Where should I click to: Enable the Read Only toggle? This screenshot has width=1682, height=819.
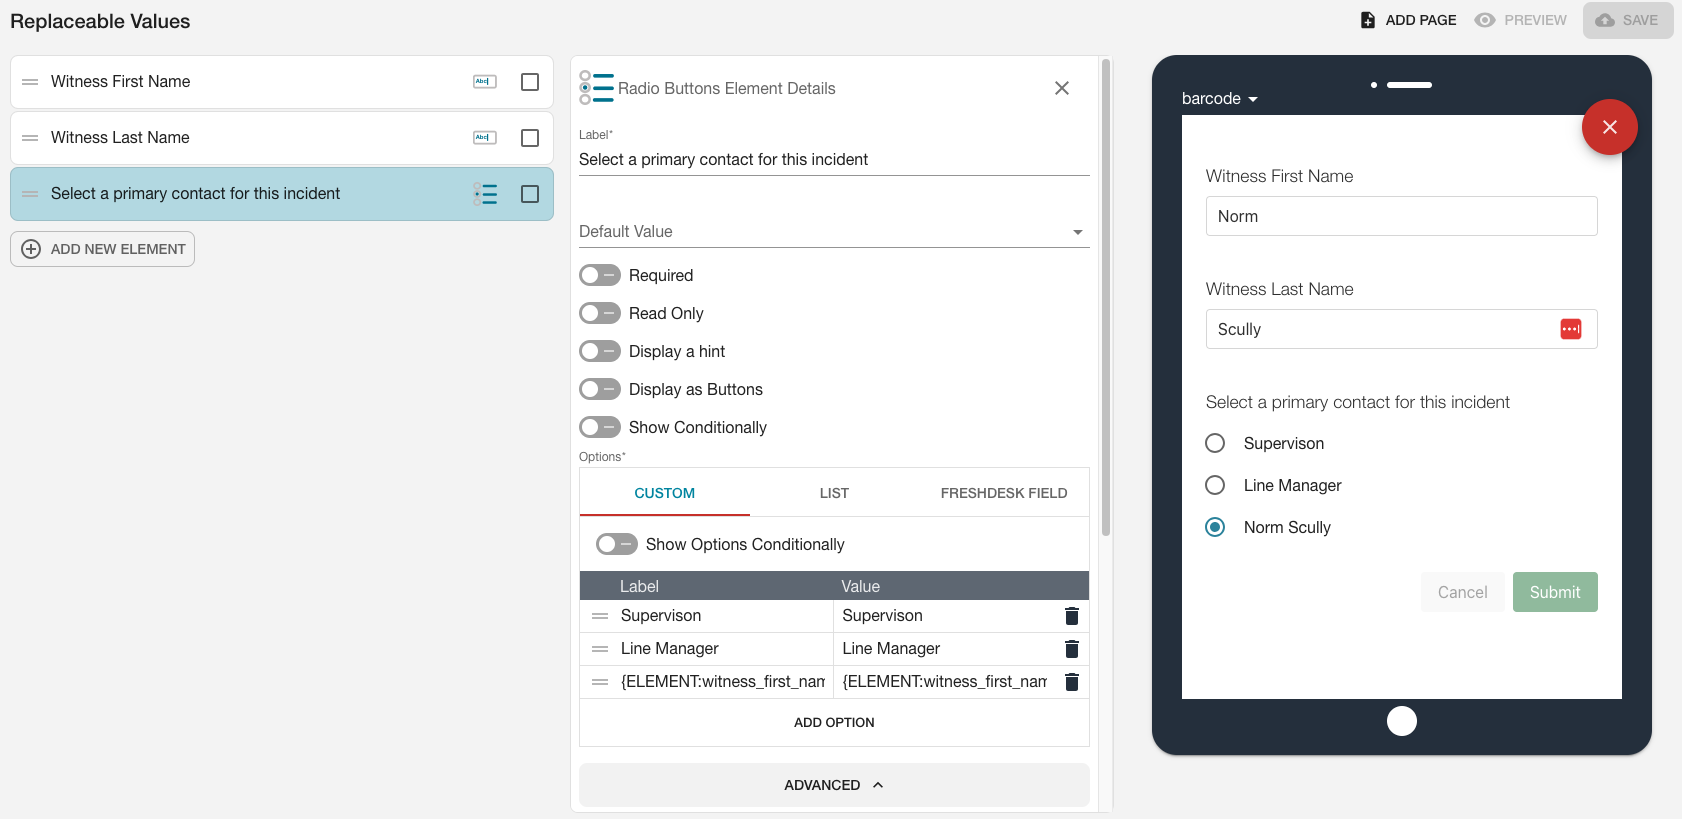coord(600,313)
